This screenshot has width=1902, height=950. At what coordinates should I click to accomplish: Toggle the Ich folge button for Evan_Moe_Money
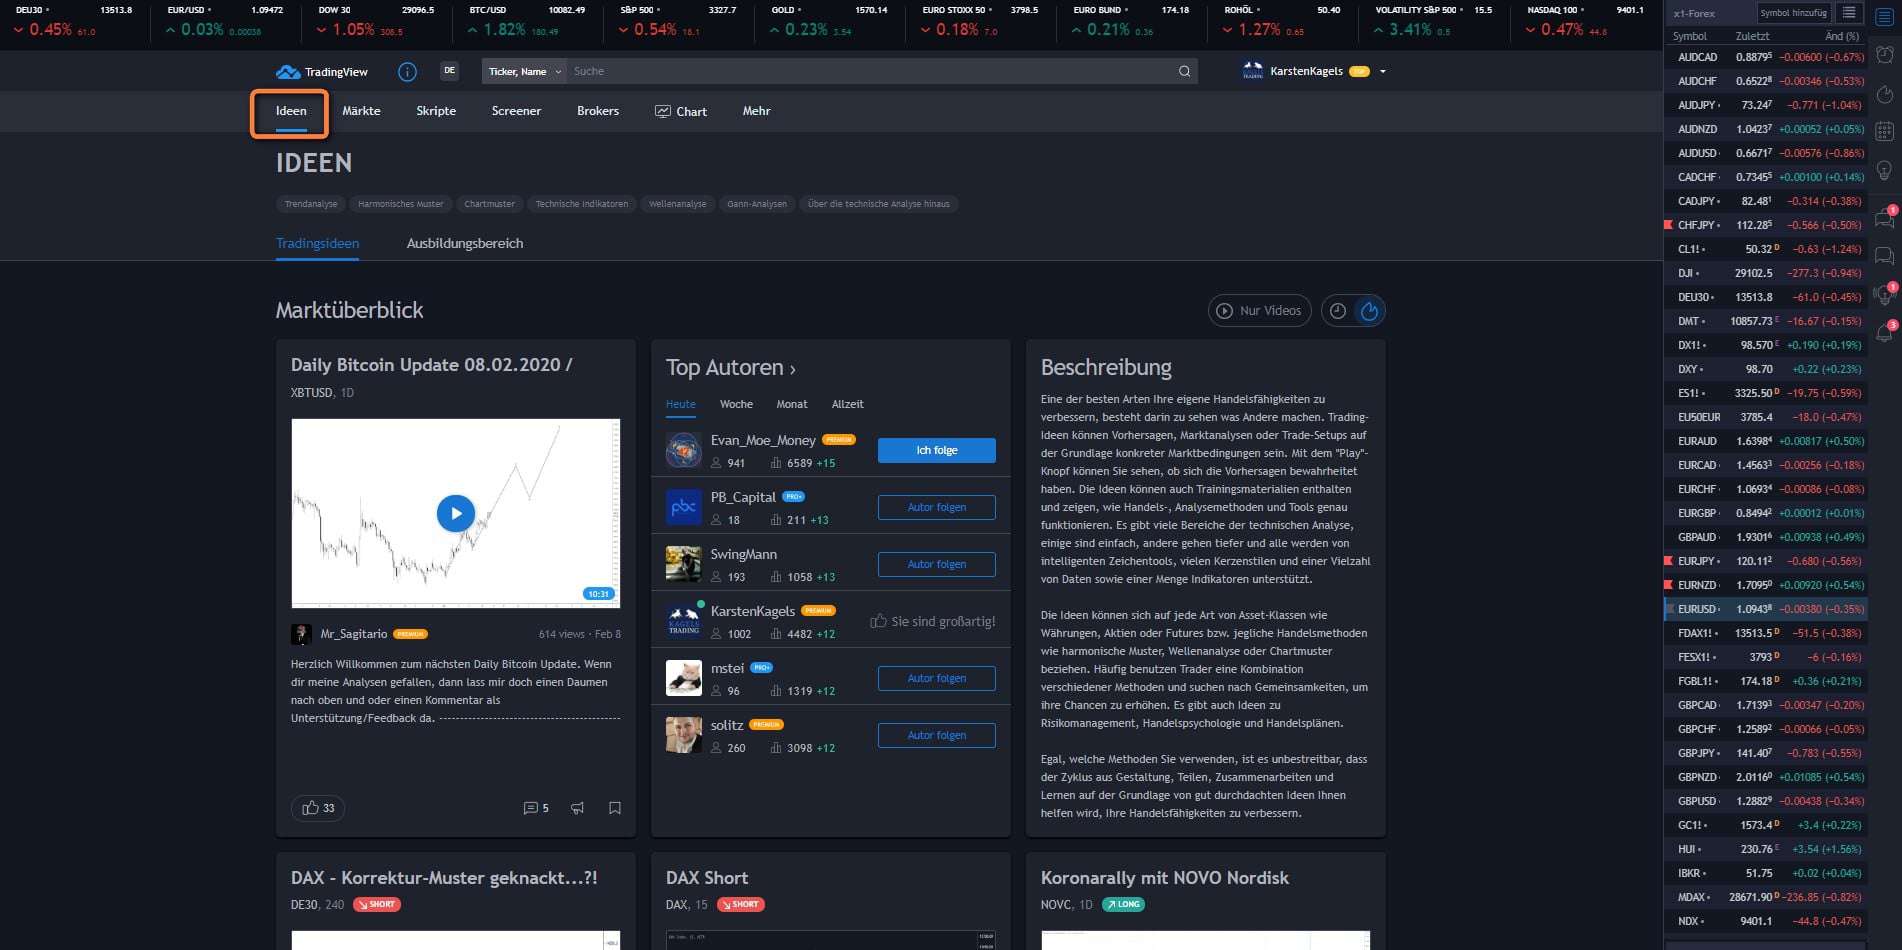tap(936, 450)
